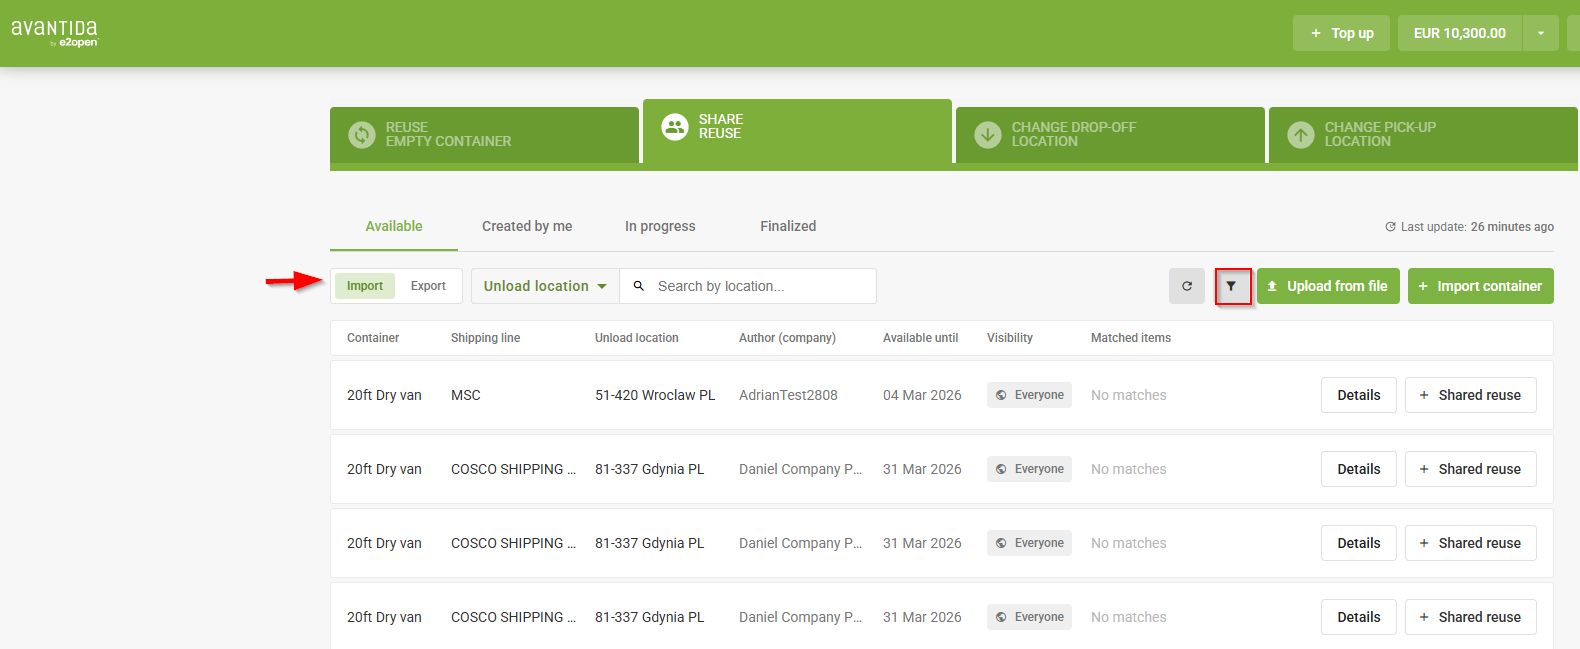Click the AdrianTest2808 author cell
This screenshot has width=1580, height=649.
pyautogui.click(x=788, y=395)
